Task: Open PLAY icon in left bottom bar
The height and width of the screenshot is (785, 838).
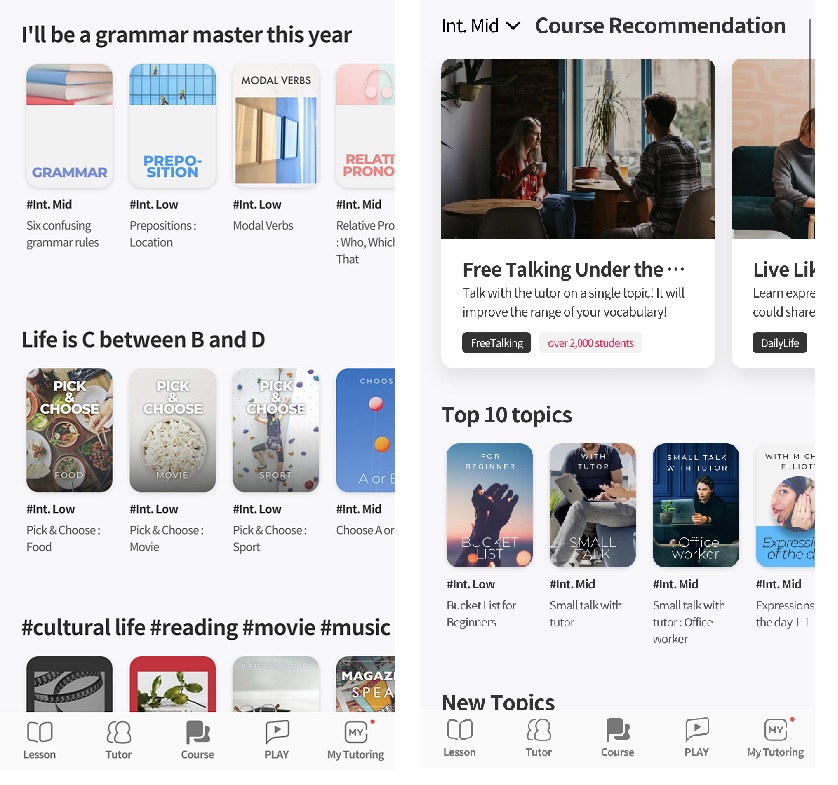Action: (x=276, y=740)
